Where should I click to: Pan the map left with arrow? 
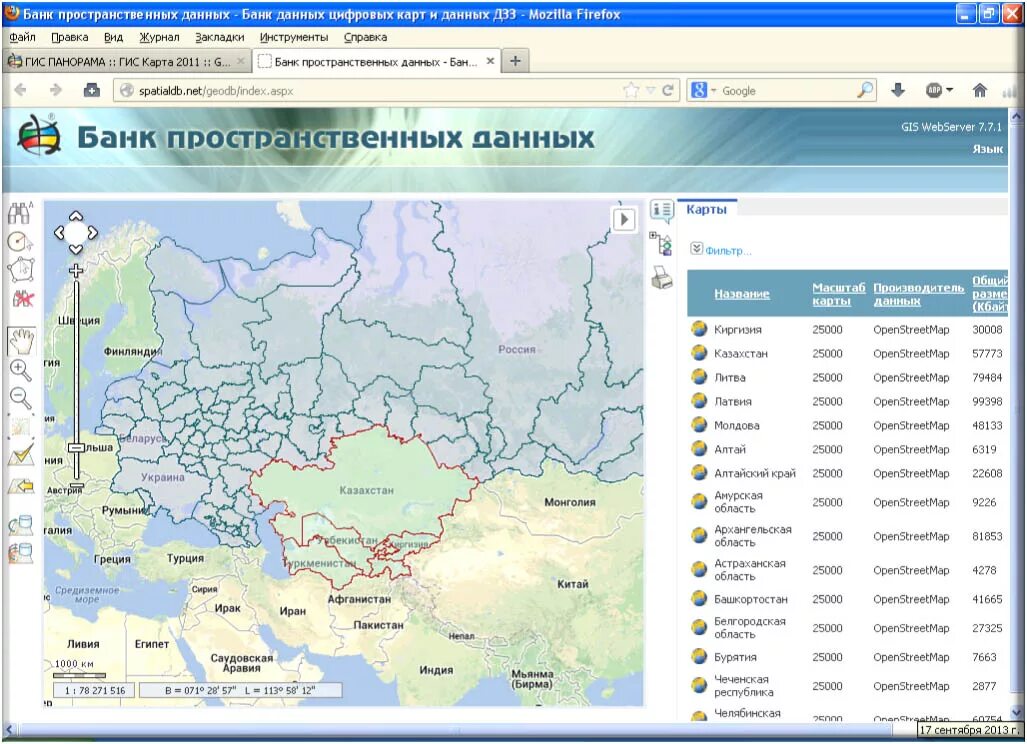click(x=59, y=232)
